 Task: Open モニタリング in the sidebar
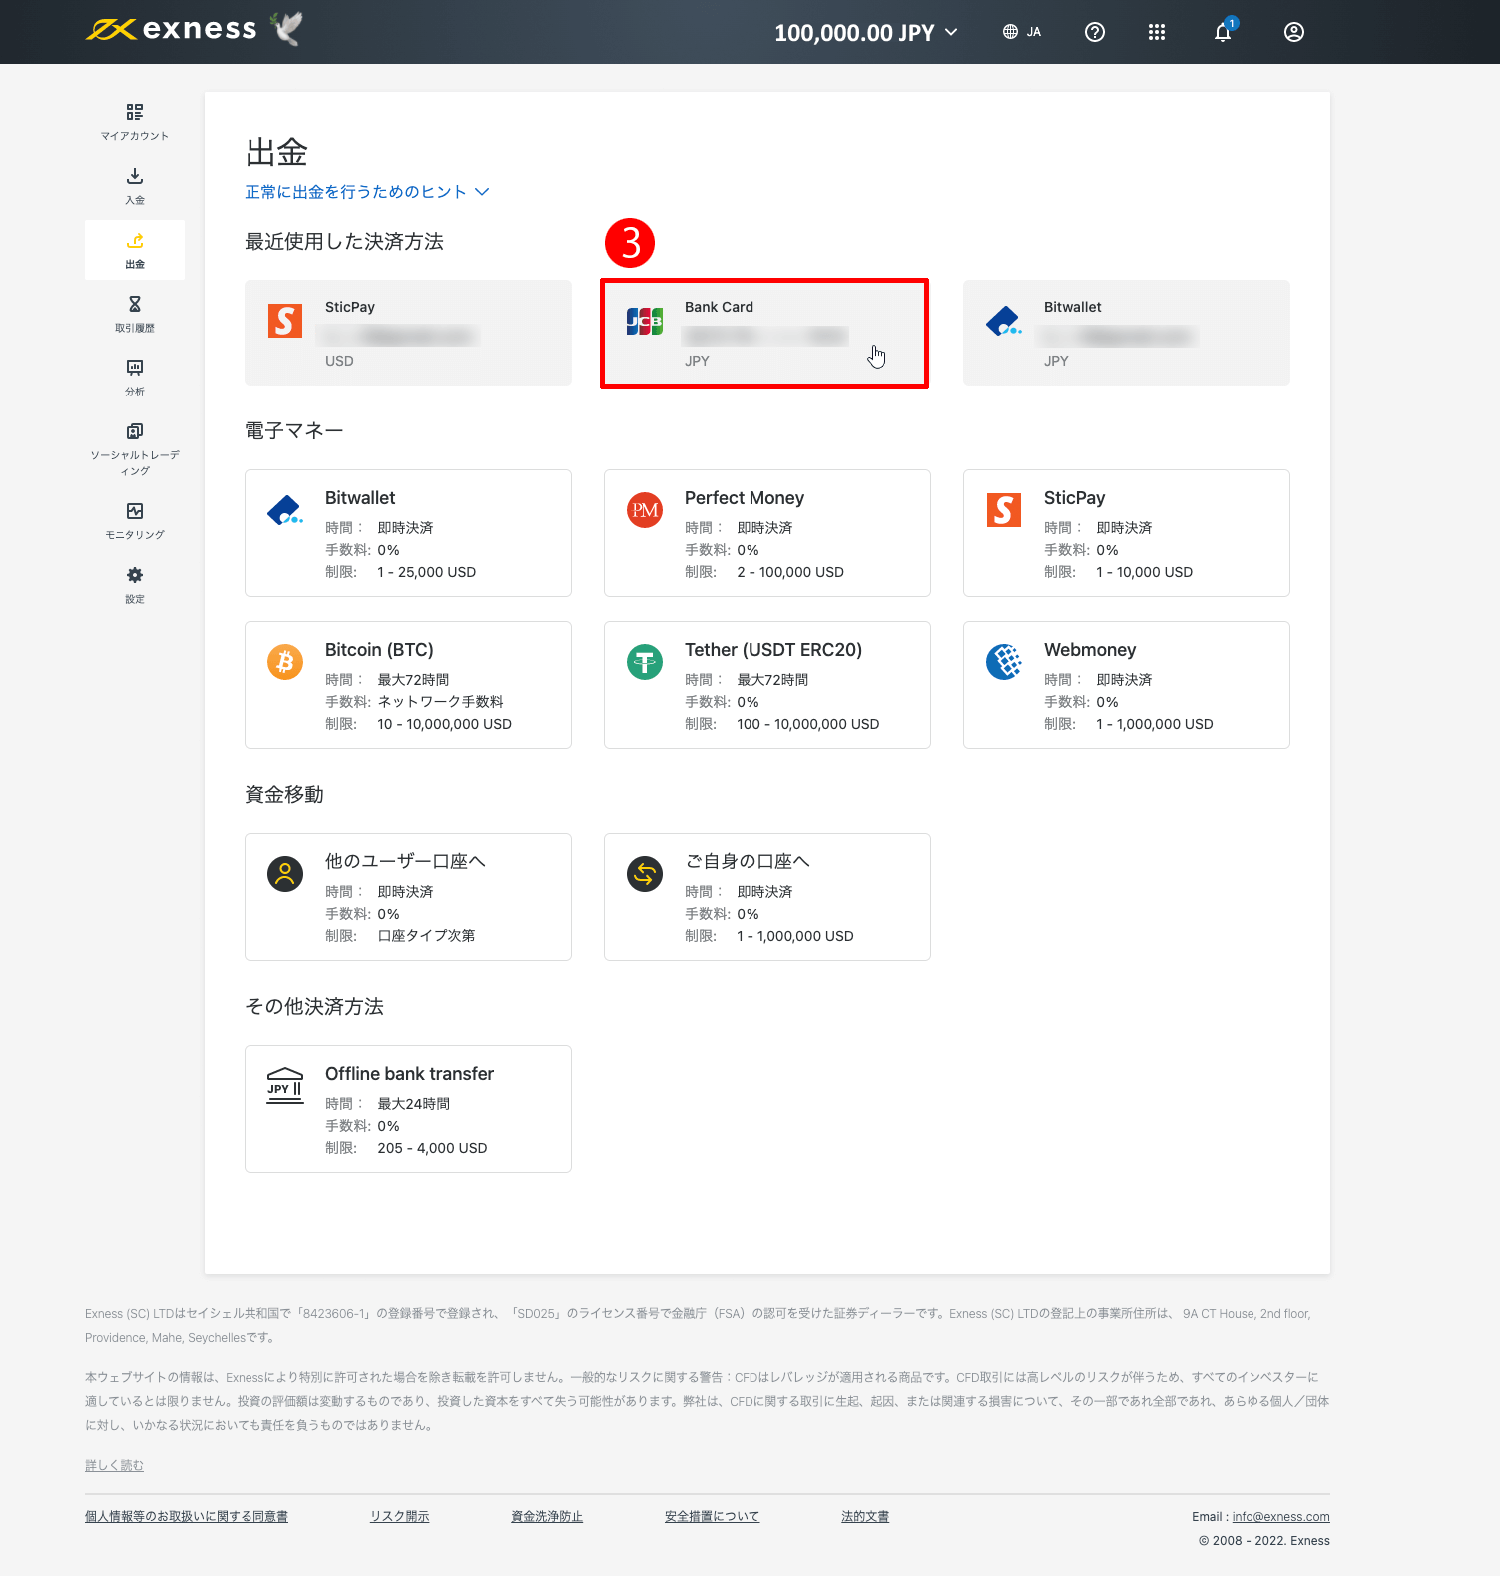(x=135, y=521)
